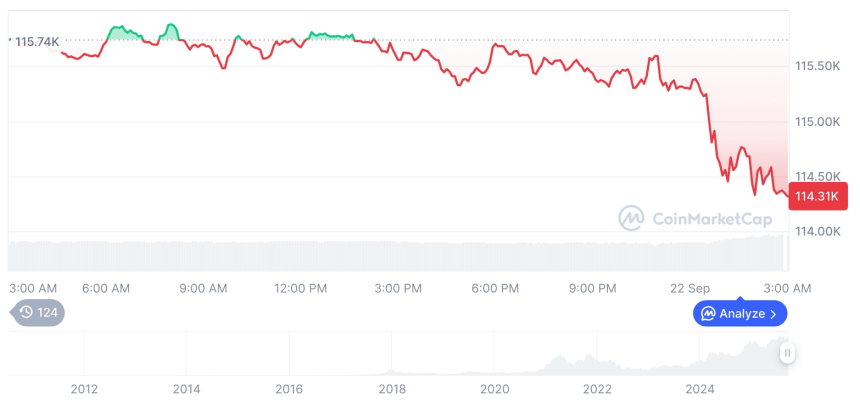Image resolution: width=860 pixels, height=401 pixels.
Task: Select 2020 on the year timeline
Action: [x=494, y=388]
